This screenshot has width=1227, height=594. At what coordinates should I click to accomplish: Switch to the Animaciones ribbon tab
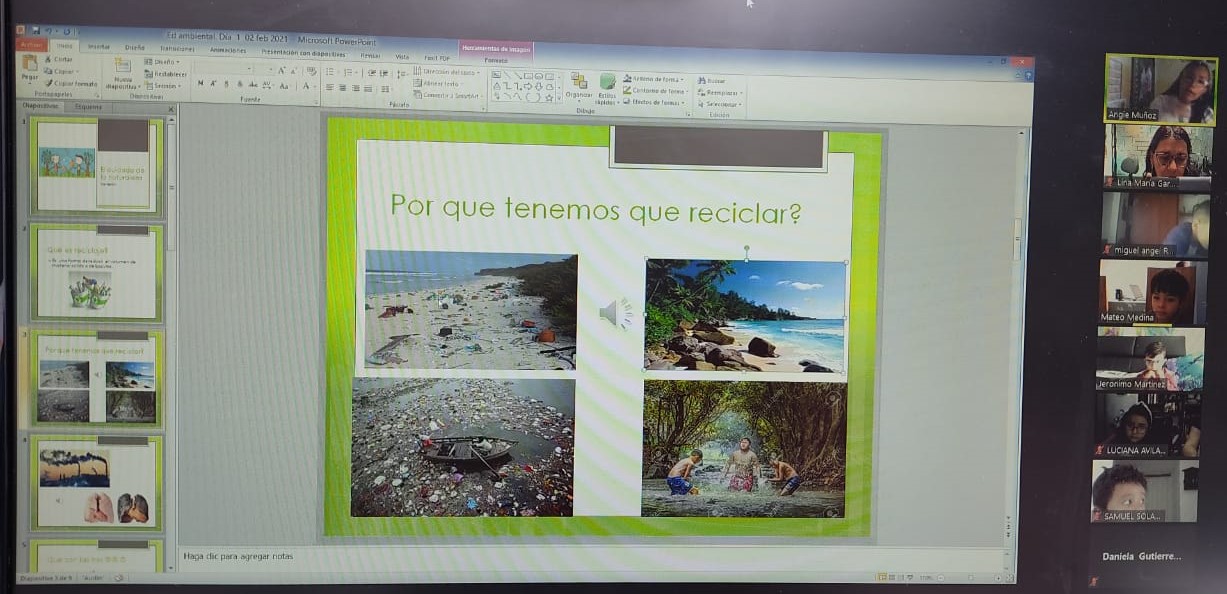[x=228, y=49]
